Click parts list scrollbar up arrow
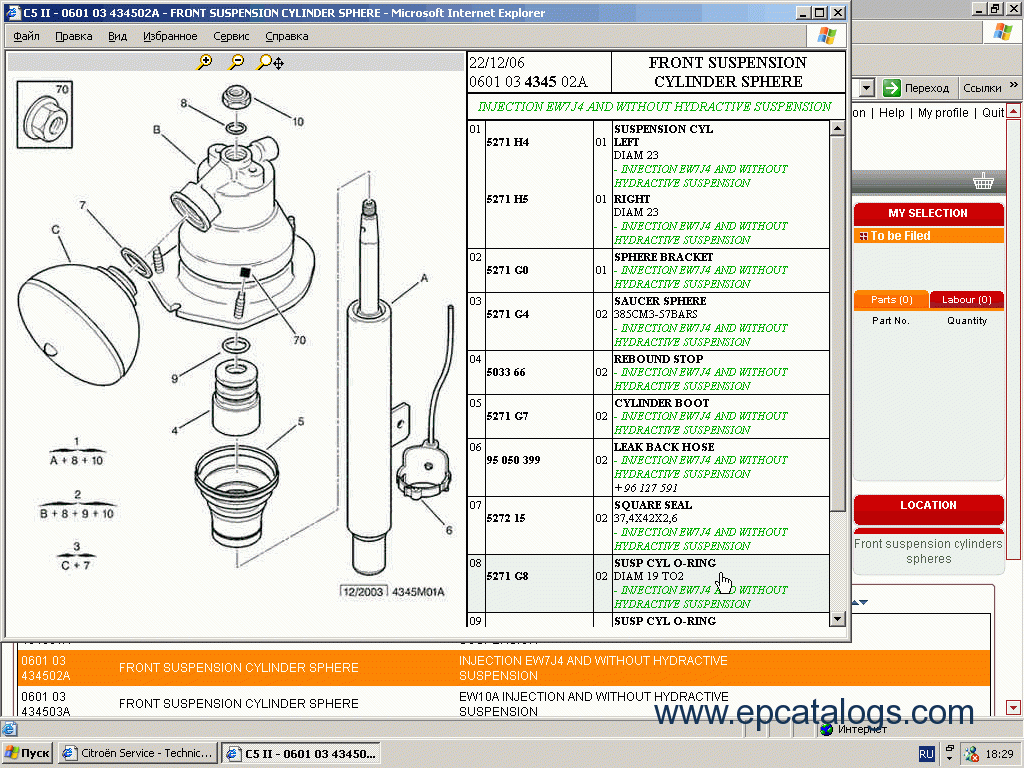Screen dimensions: 1024x768 (x=837, y=129)
